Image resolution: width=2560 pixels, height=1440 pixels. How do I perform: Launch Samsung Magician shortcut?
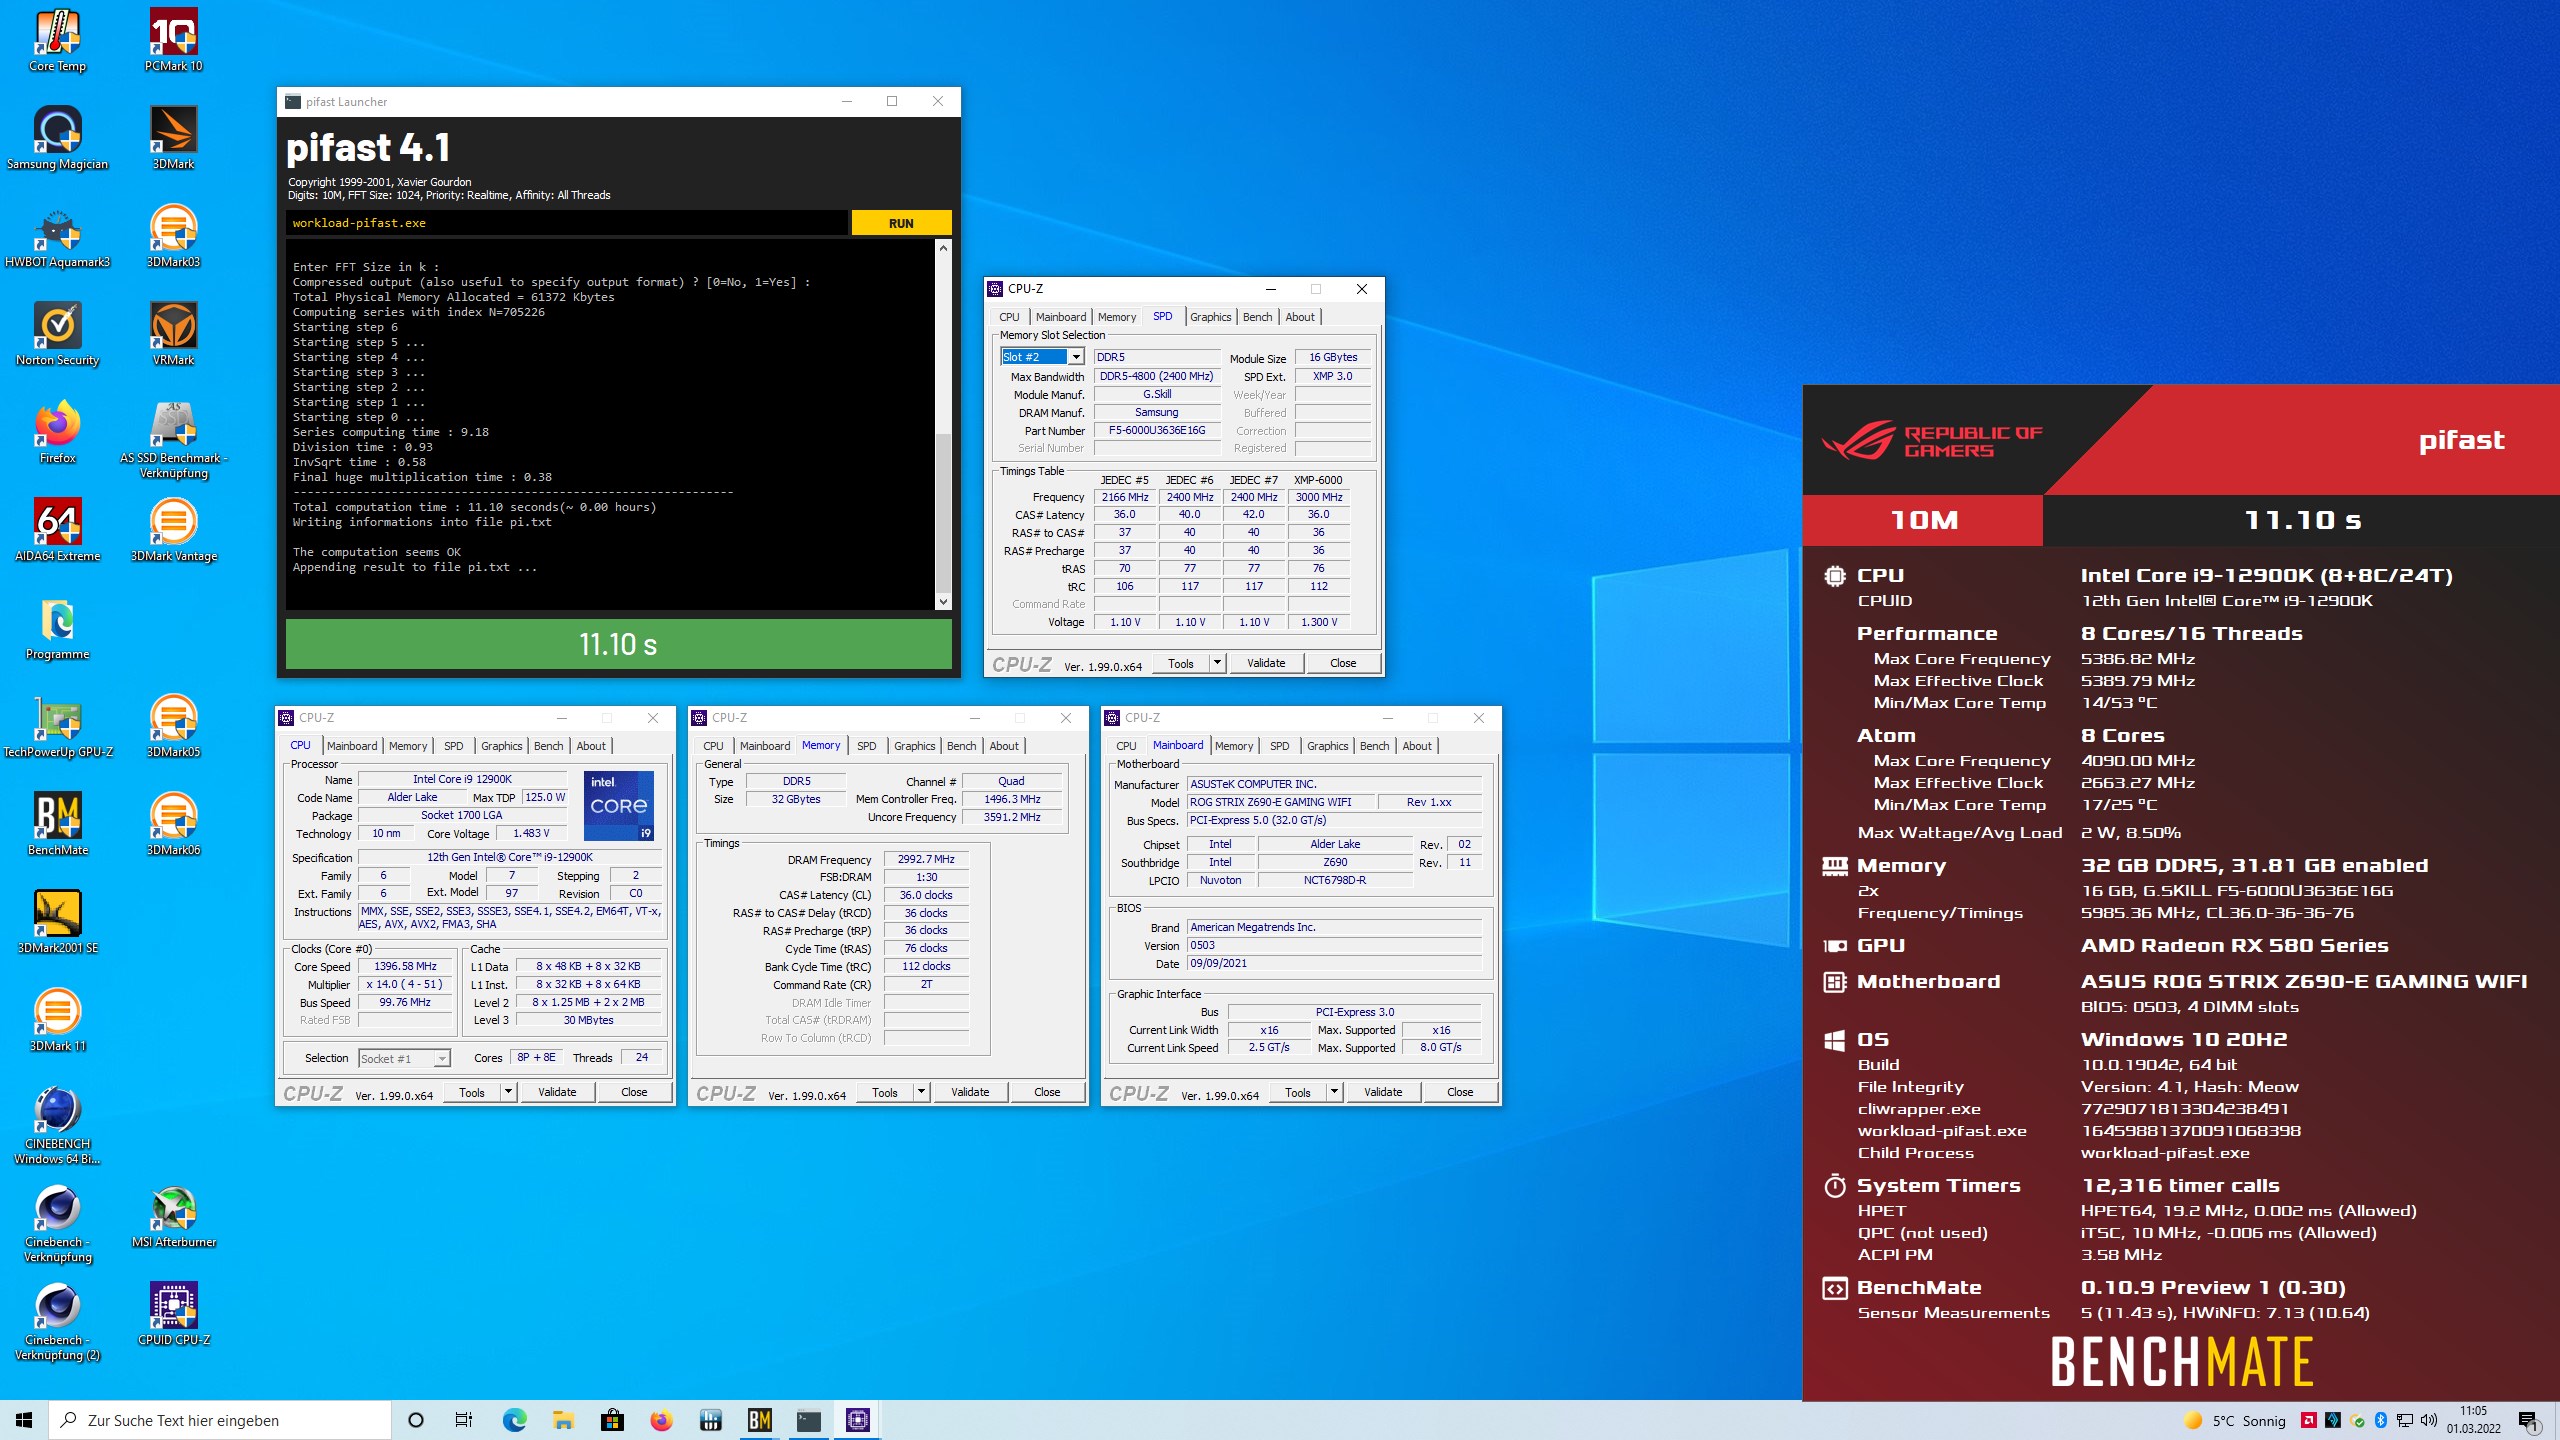57,138
